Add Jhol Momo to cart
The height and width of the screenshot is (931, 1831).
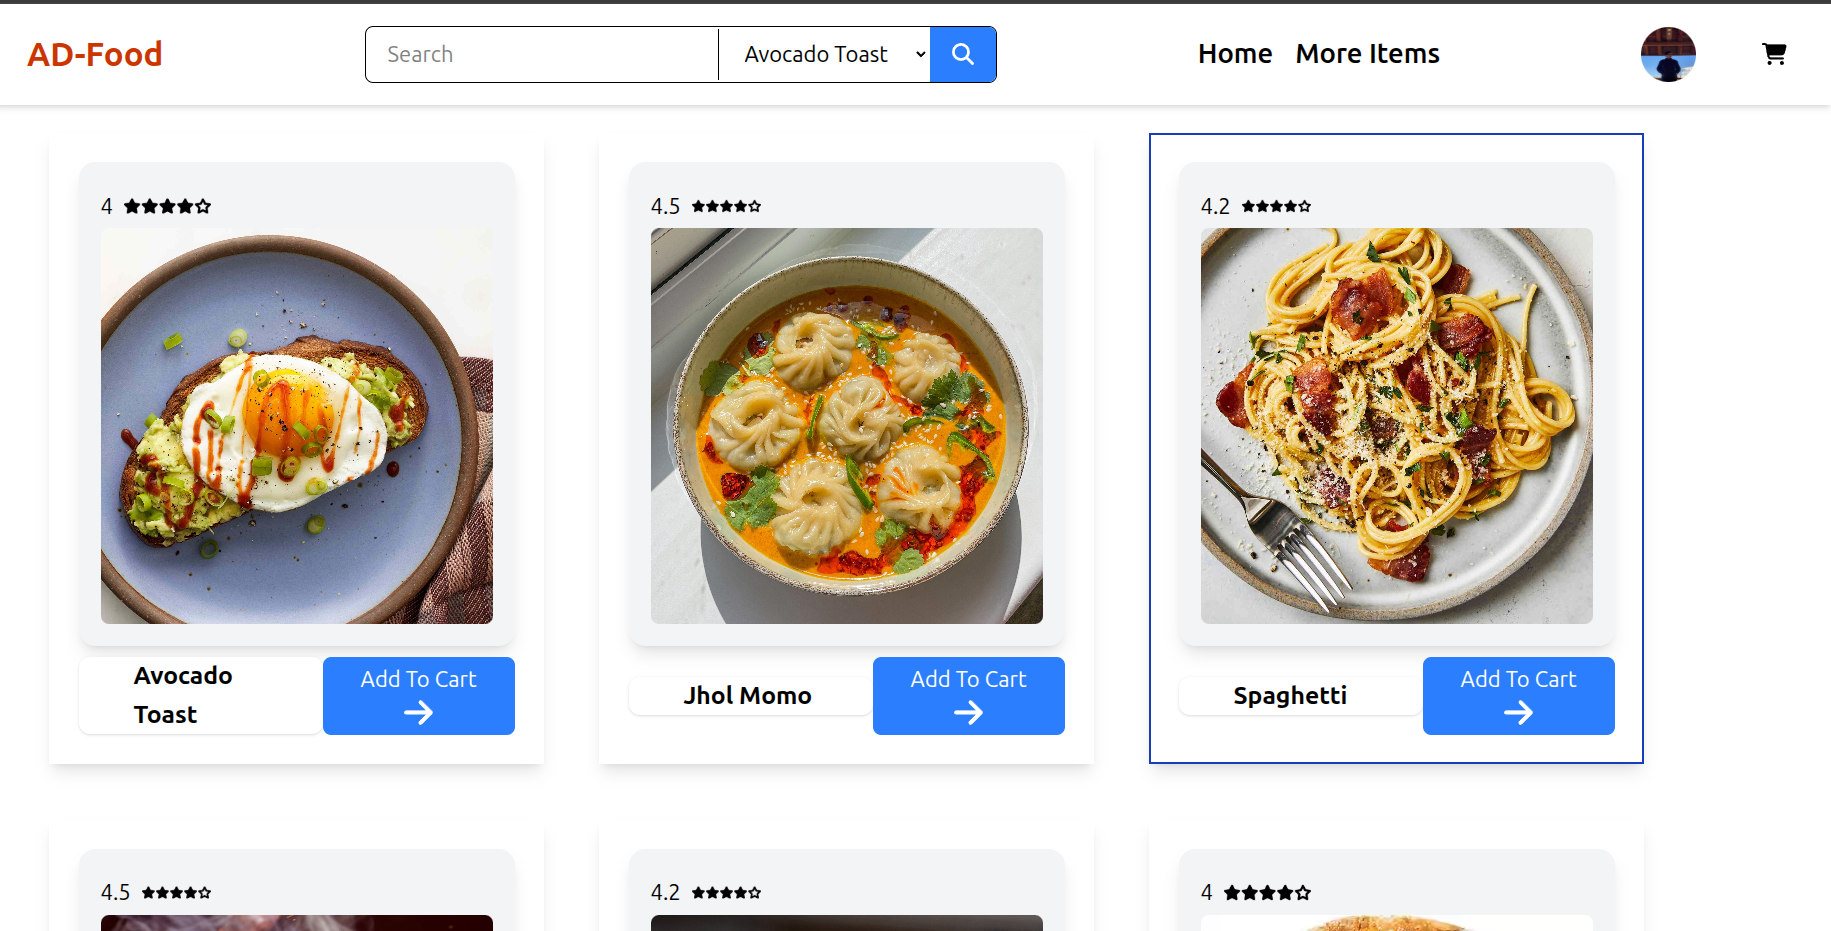968,695
